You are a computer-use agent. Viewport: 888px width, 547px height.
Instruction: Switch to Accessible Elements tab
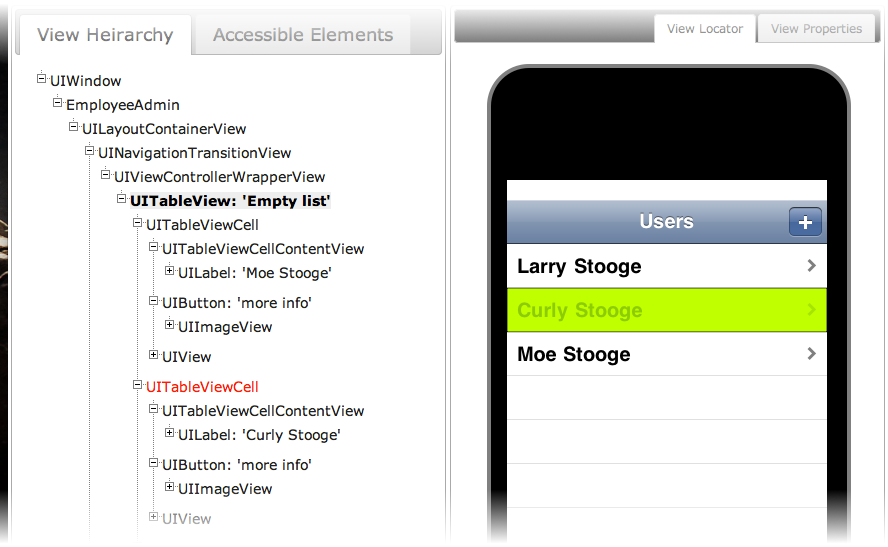(302, 35)
